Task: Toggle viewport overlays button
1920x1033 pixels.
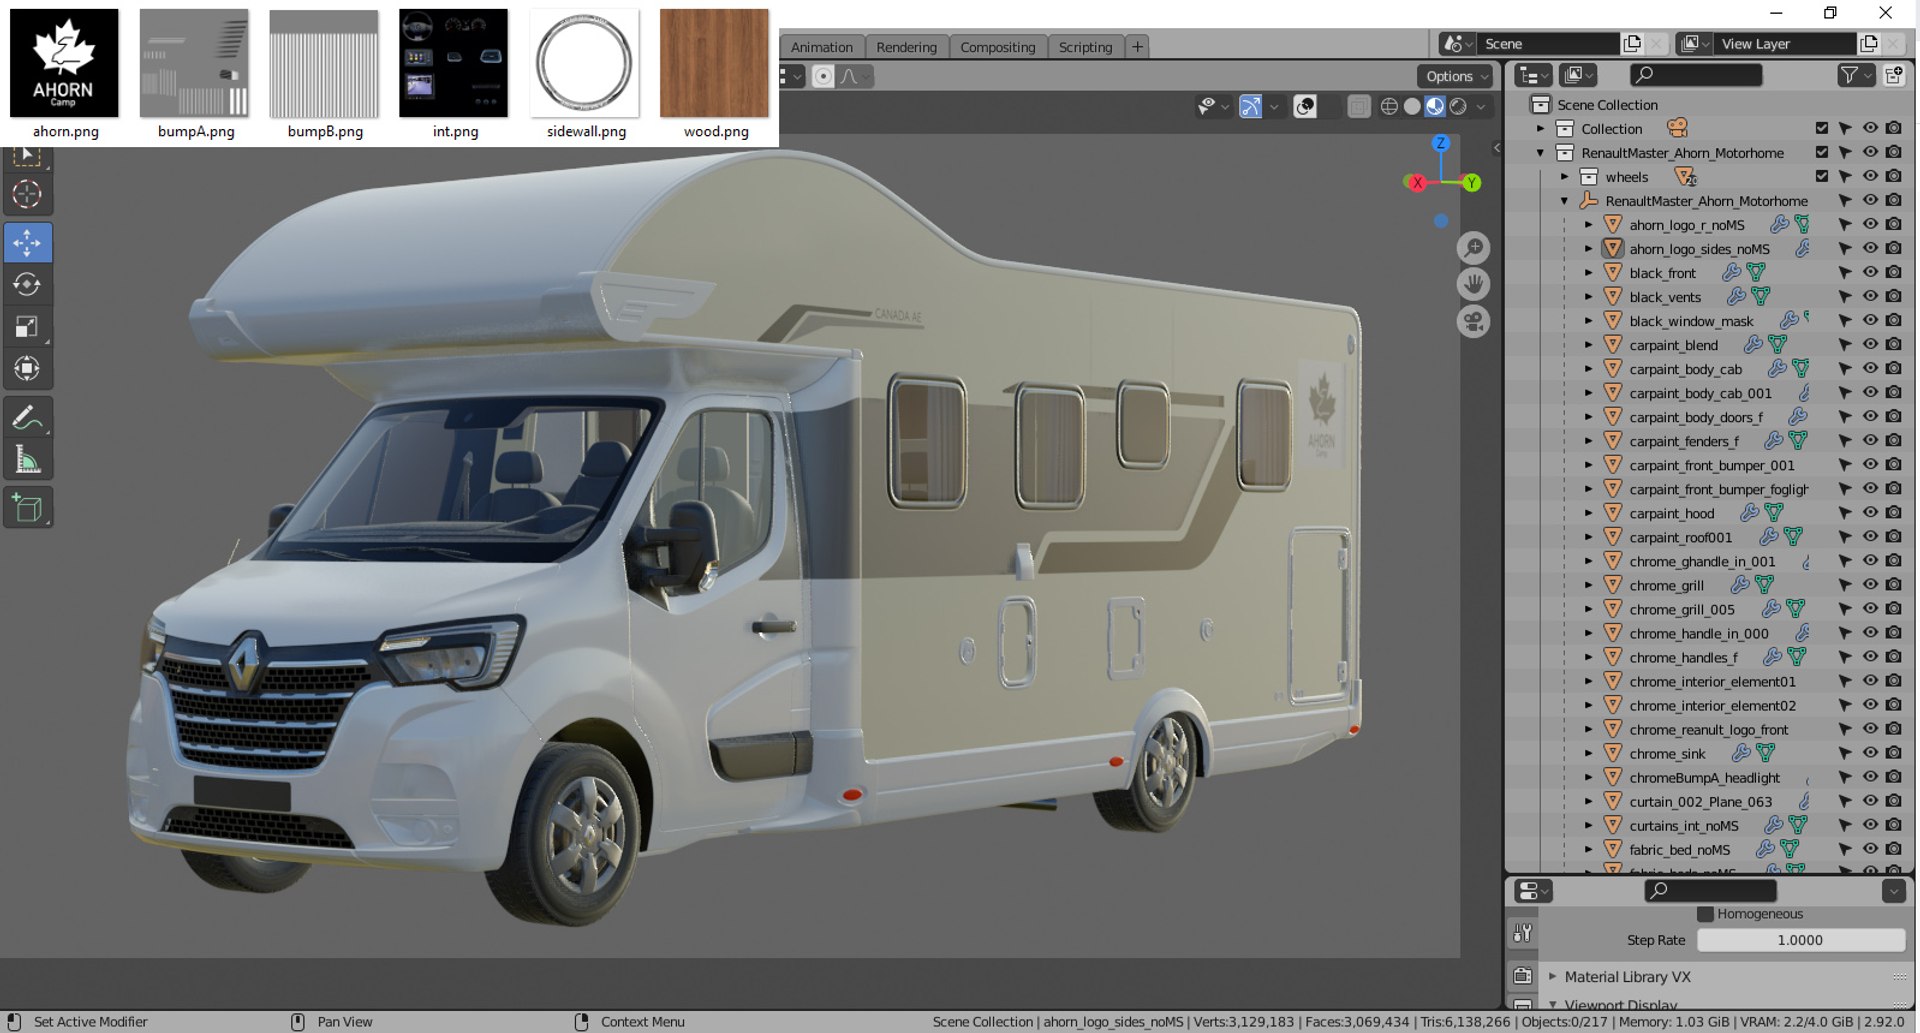Action: pyautogui.click(x=1305, y=106)
